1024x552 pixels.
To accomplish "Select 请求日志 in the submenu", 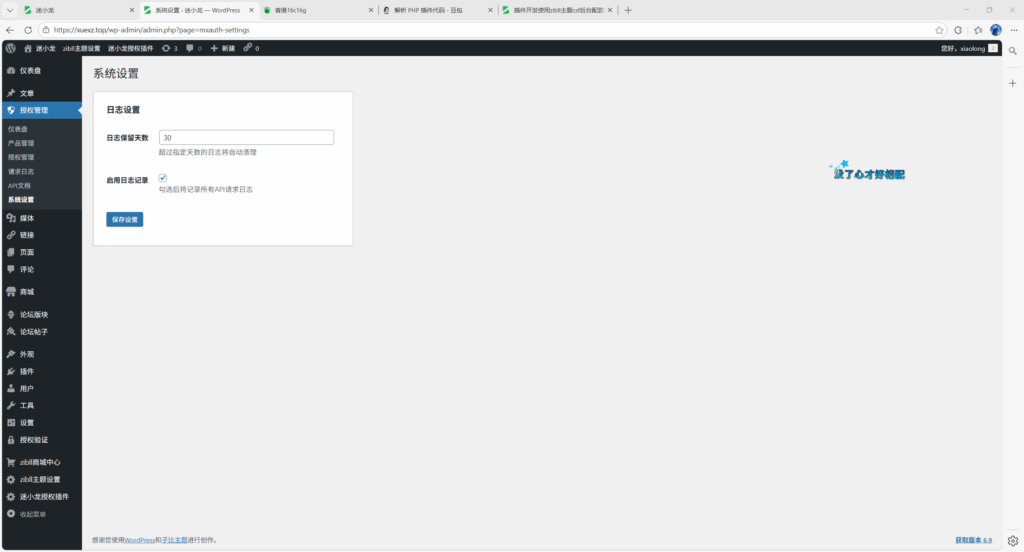I will 21,171.
